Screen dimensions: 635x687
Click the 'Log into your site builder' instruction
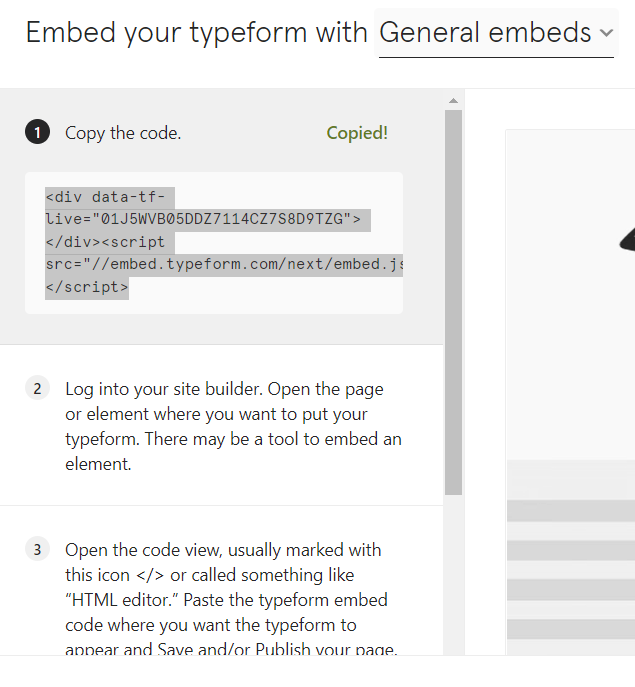[233, 426]
